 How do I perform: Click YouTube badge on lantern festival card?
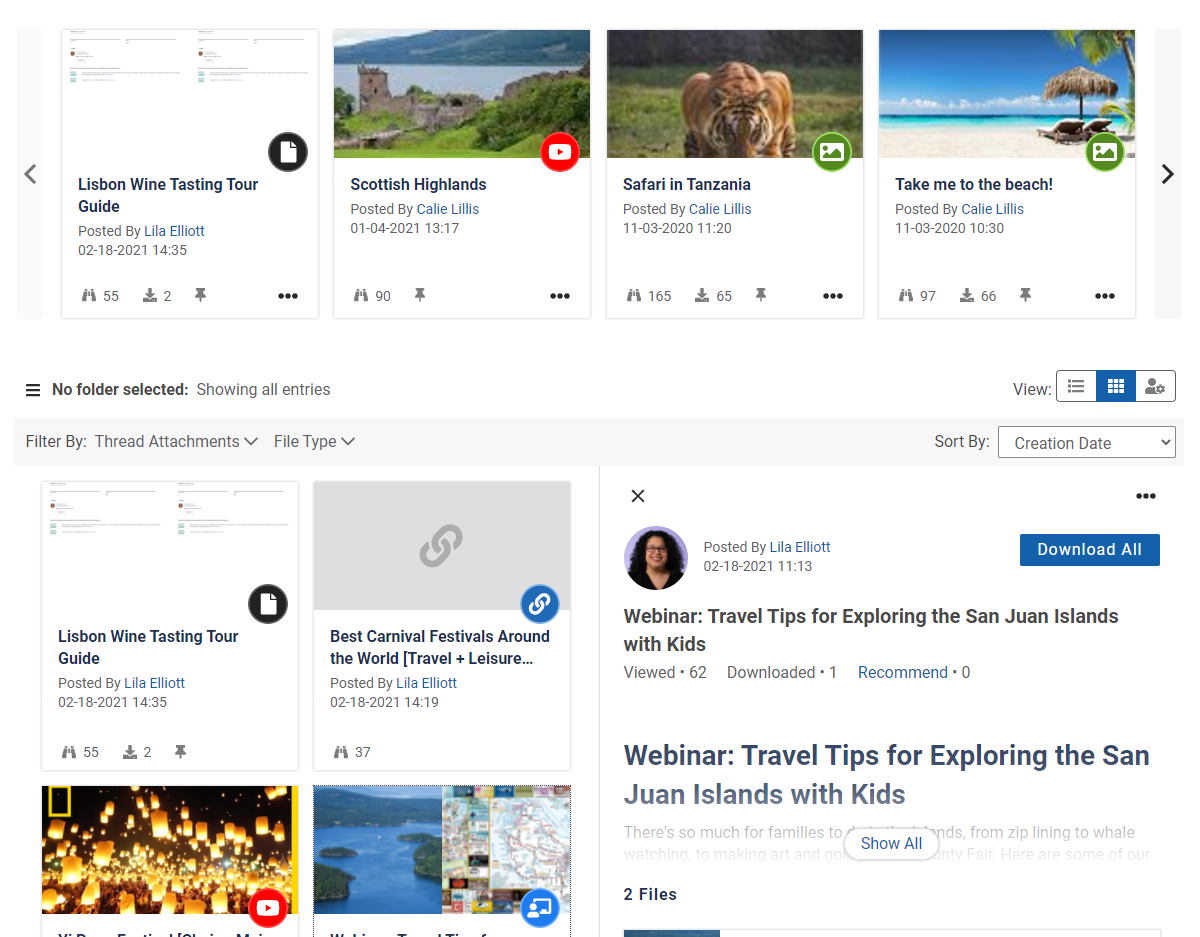(x=268, y=908)
